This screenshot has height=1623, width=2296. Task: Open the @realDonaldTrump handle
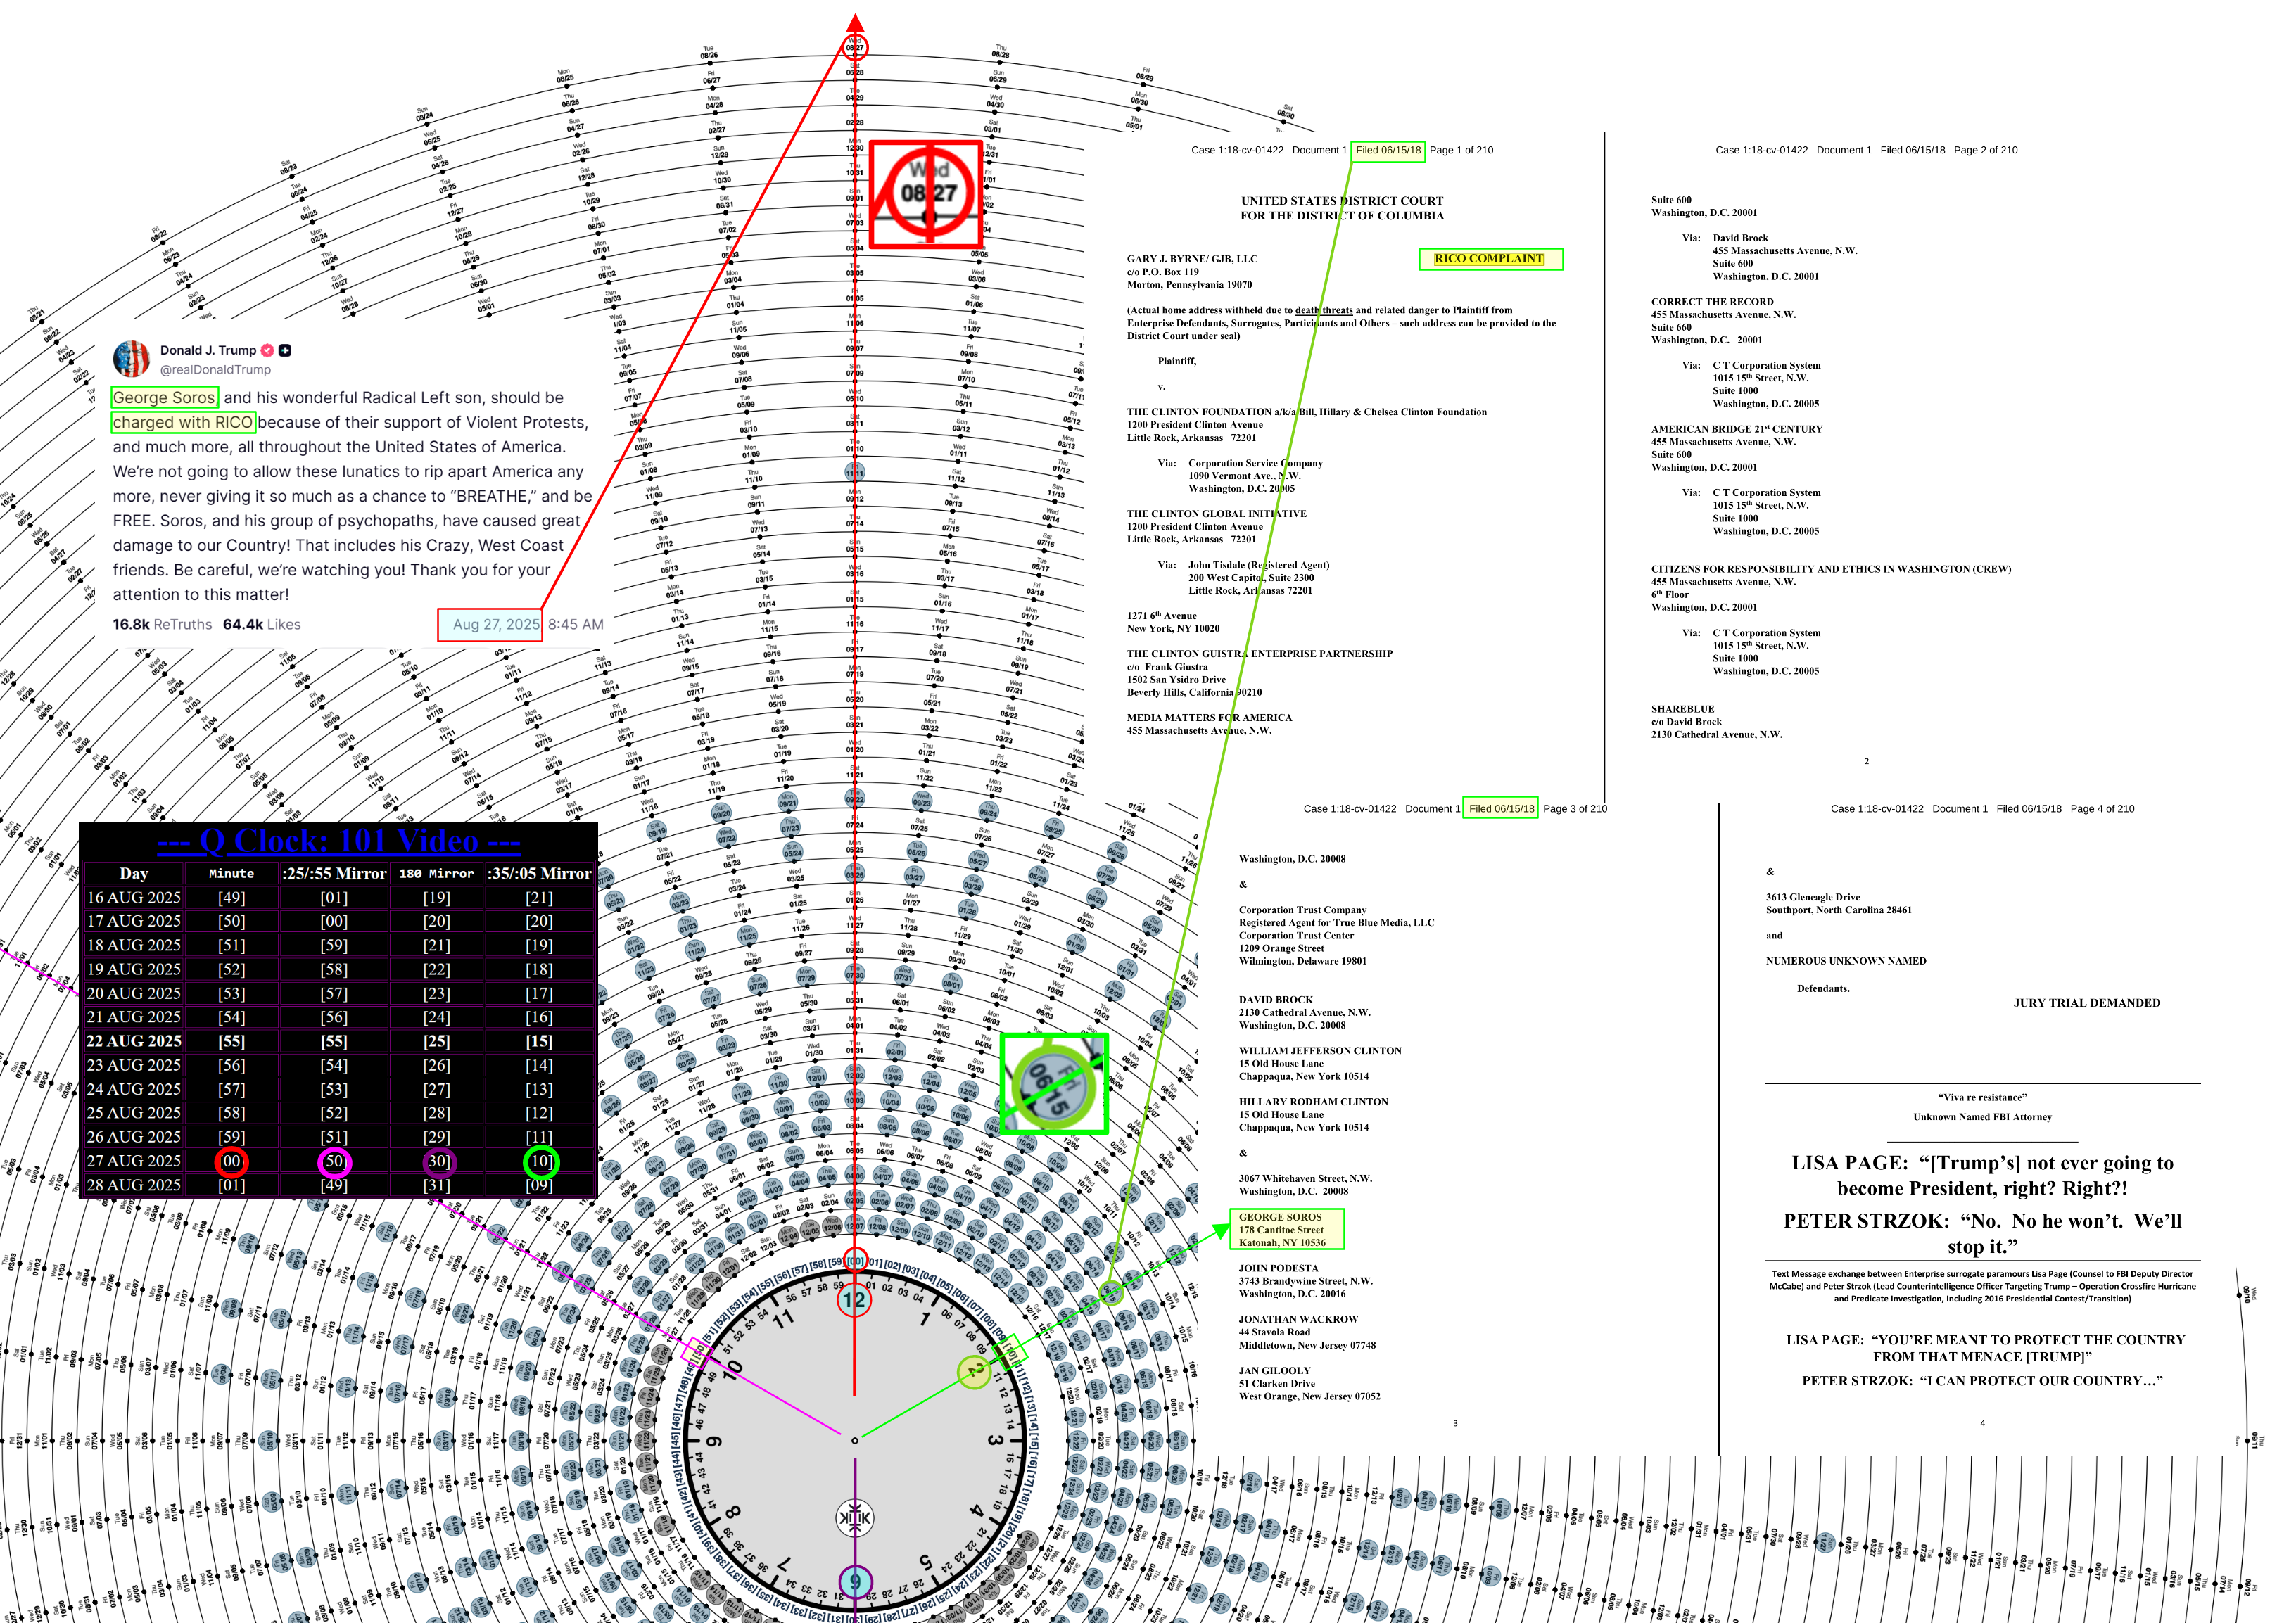(215, 370)
